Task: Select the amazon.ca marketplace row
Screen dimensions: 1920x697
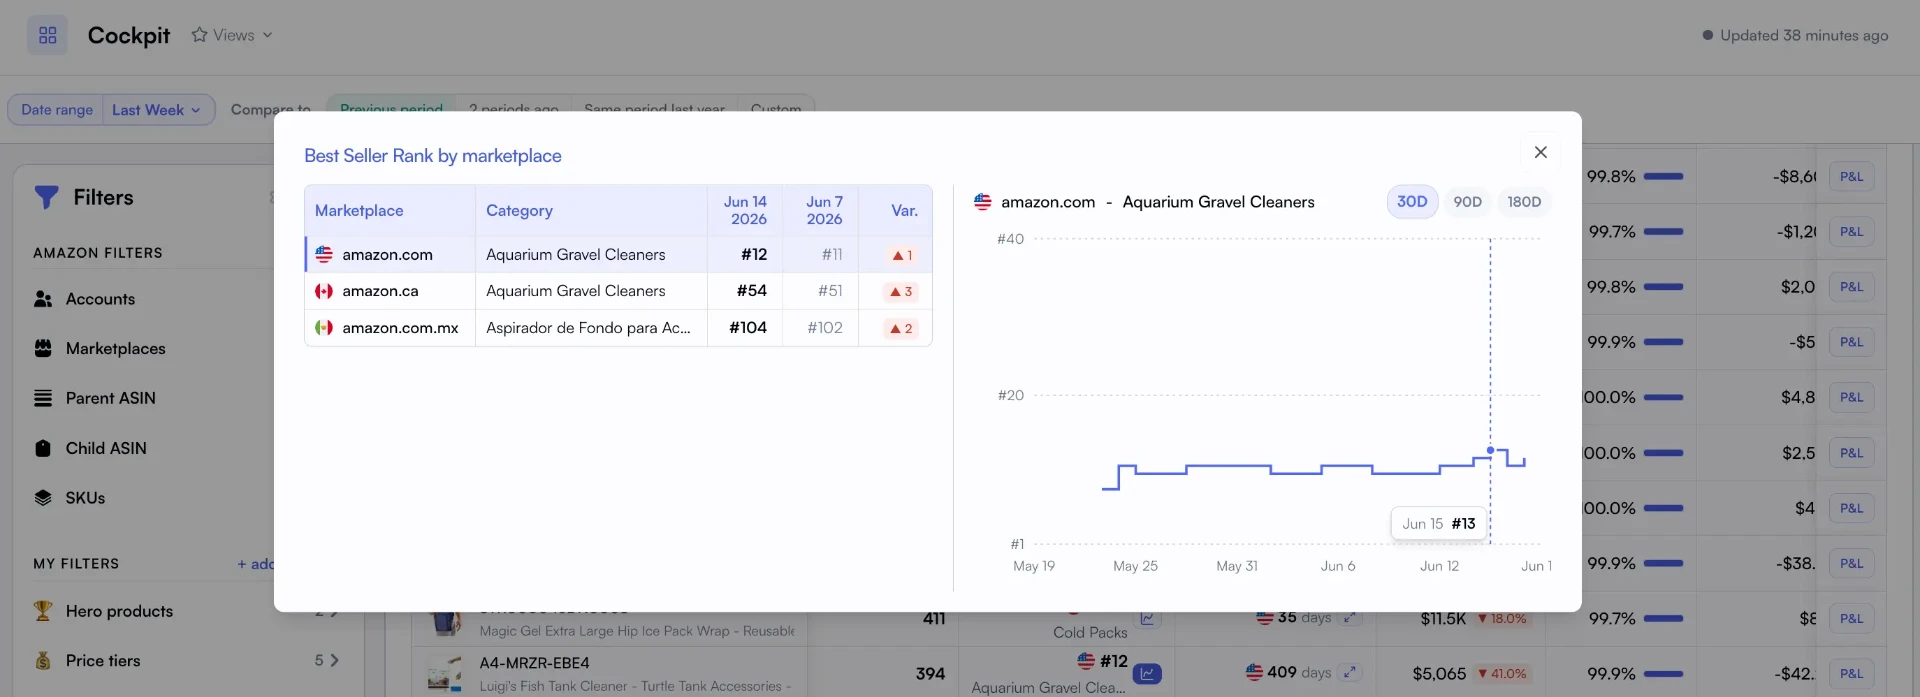Action: coord(618,291)
